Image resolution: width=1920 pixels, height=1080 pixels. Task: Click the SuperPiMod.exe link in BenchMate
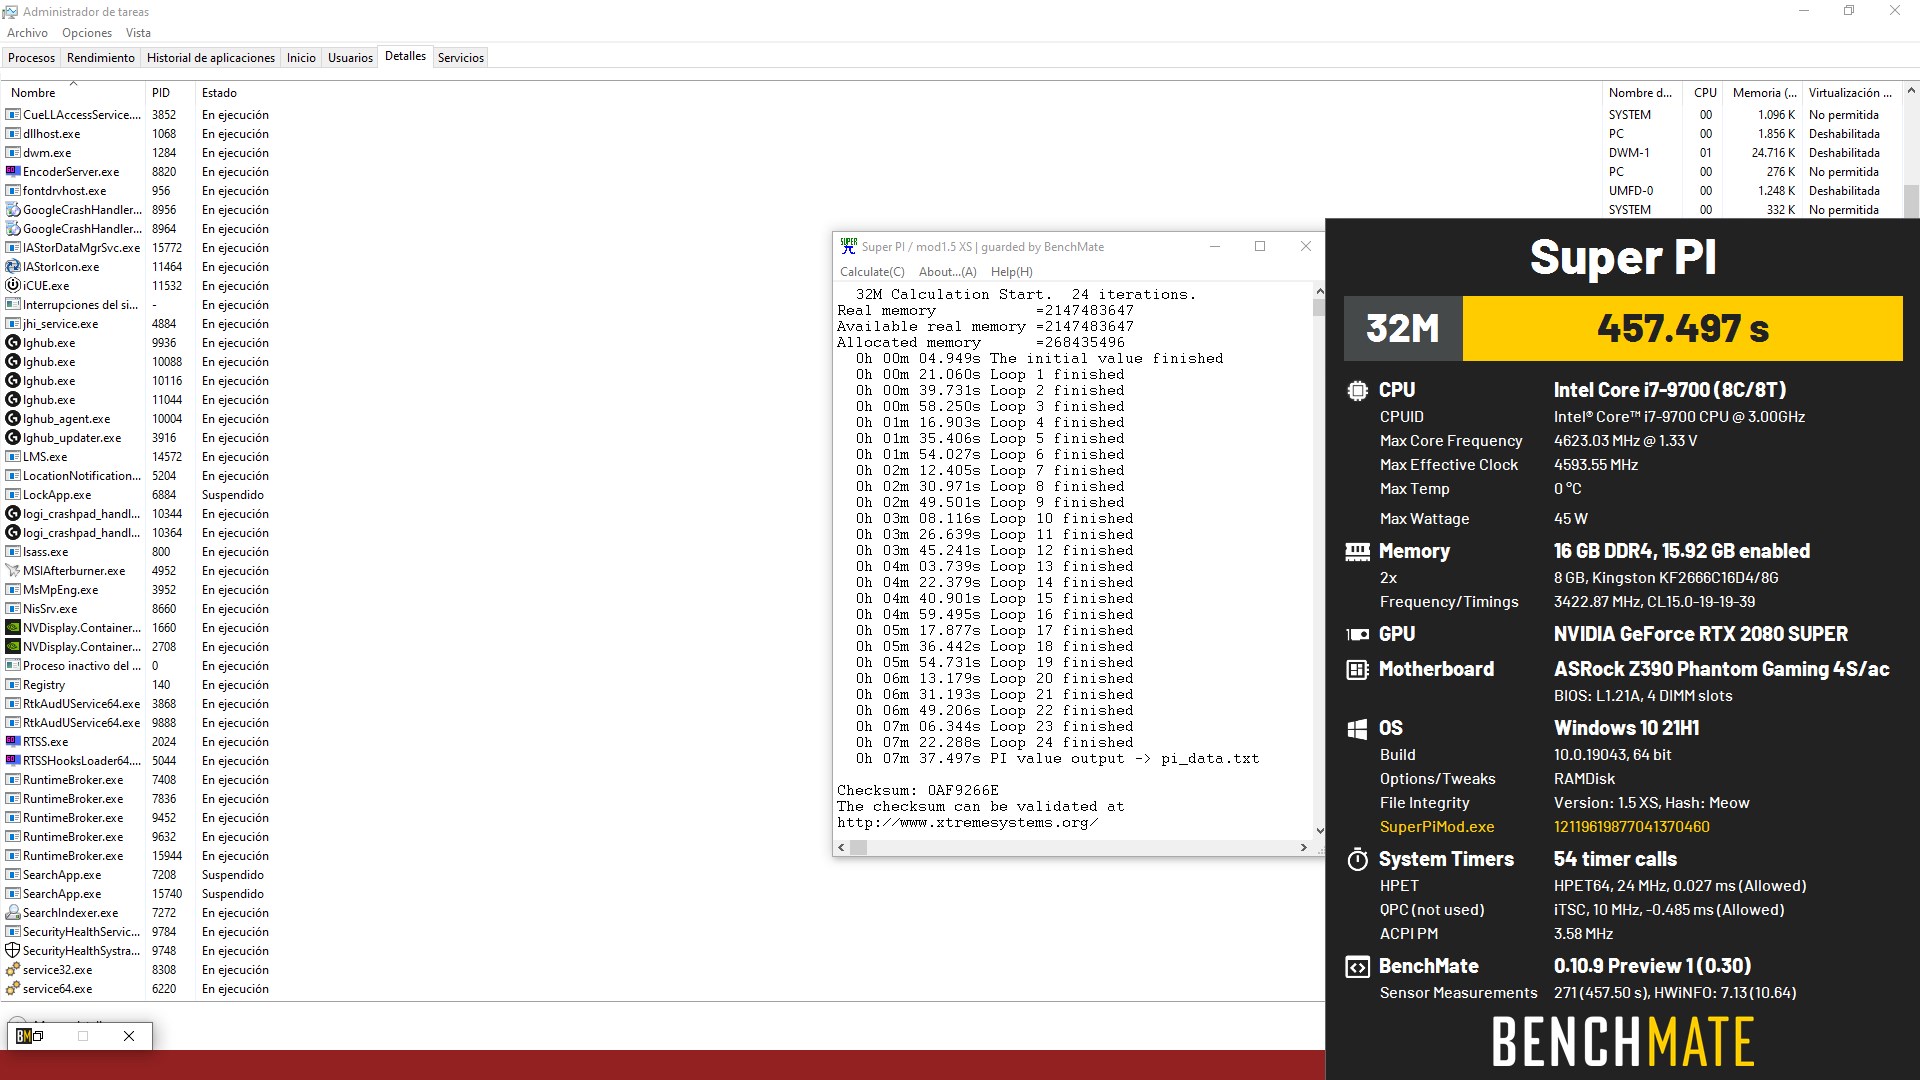(1437, 827)
